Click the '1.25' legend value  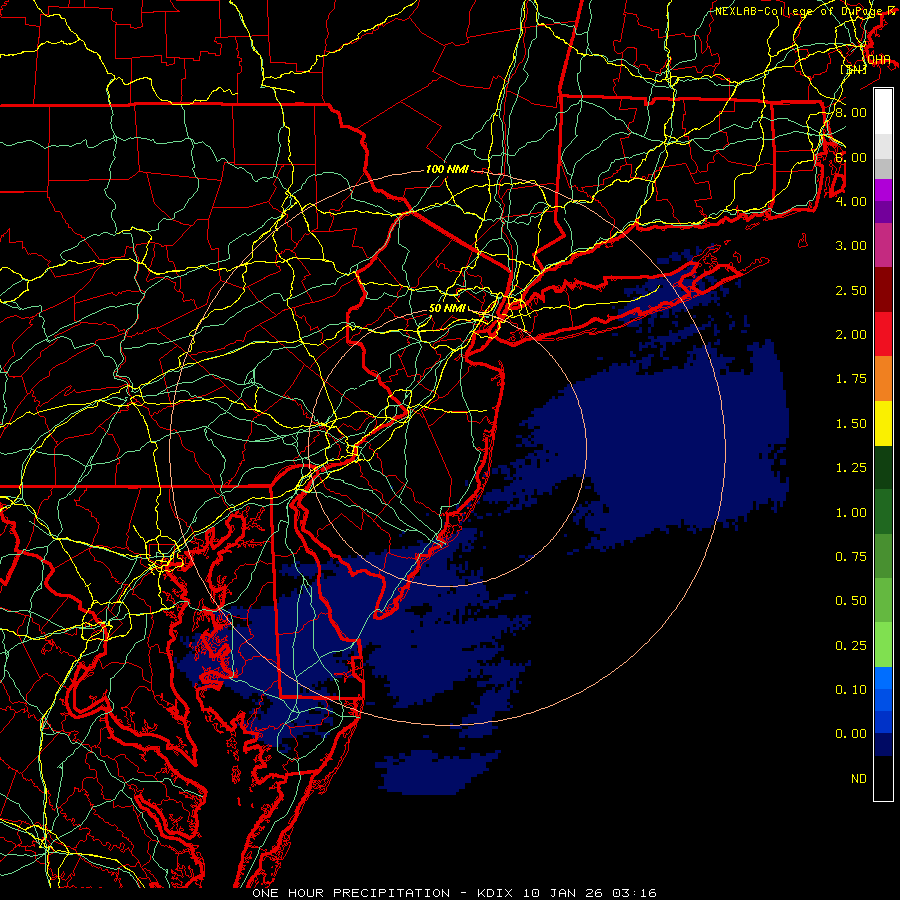tap(851, 468)
